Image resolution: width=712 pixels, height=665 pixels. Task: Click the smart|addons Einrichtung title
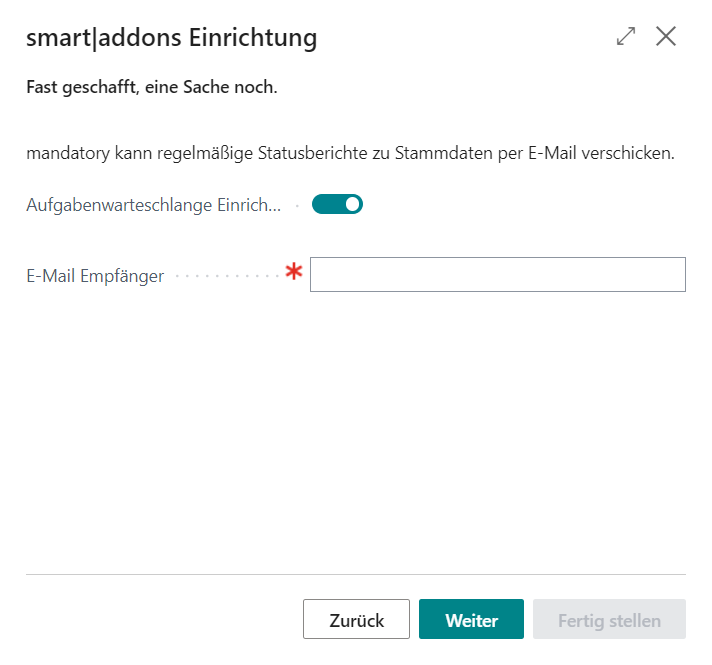171,38
